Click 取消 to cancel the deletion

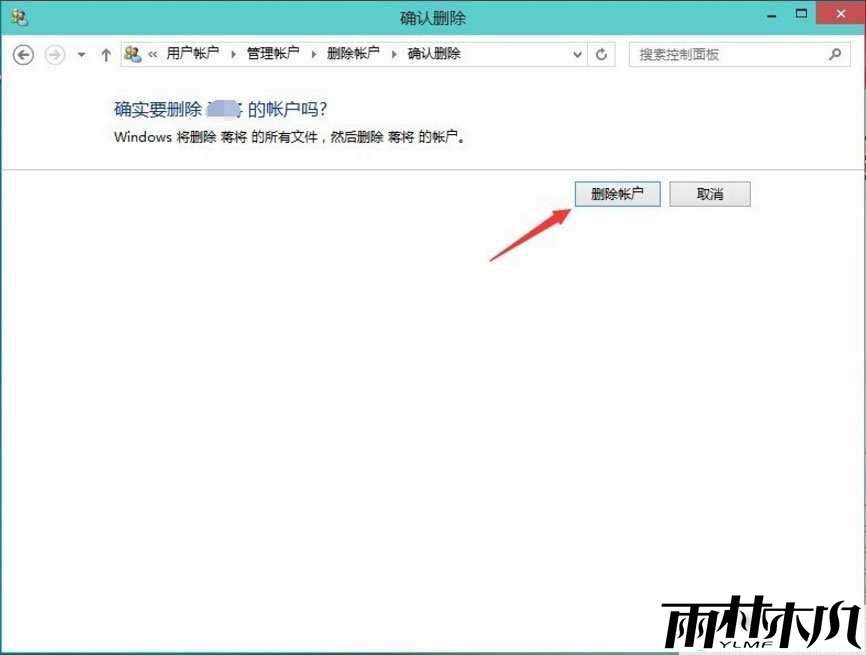(x=710, y=194)
